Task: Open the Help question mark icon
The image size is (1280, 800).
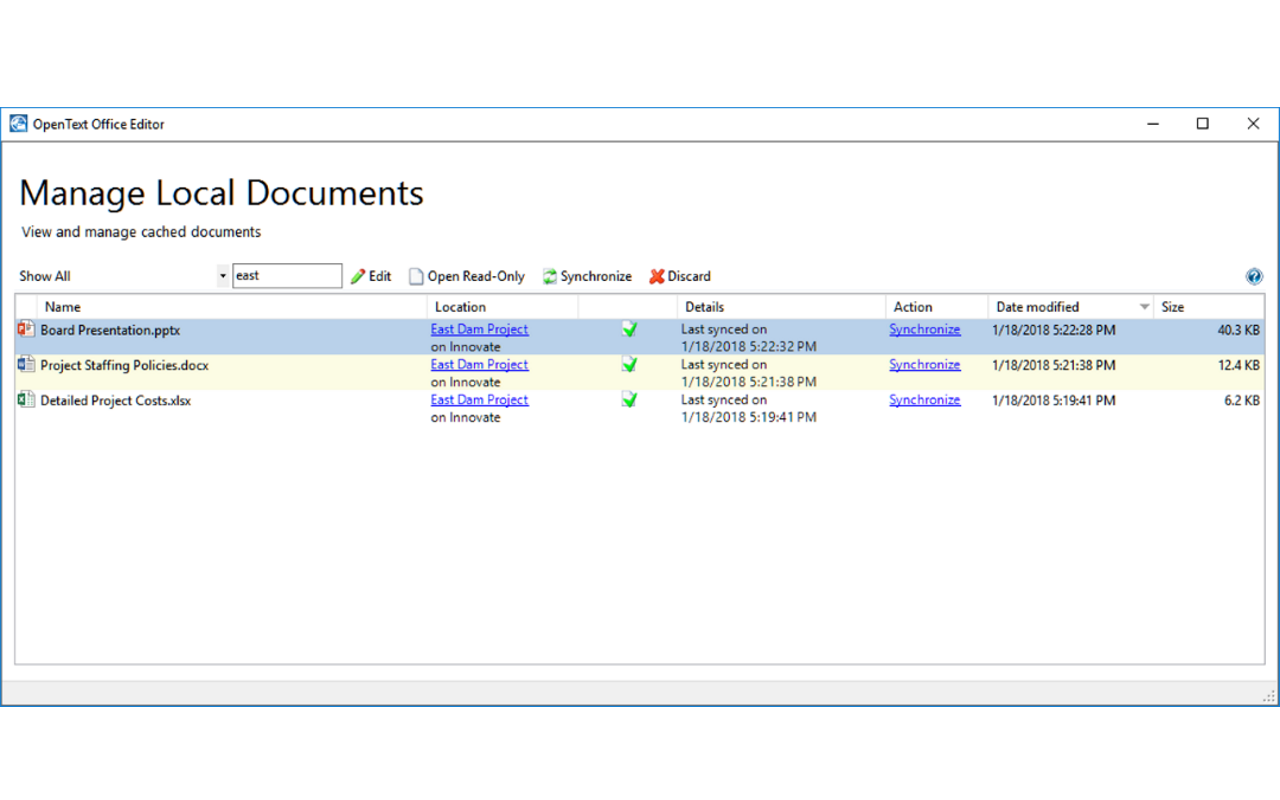Action: (1254, 276)
